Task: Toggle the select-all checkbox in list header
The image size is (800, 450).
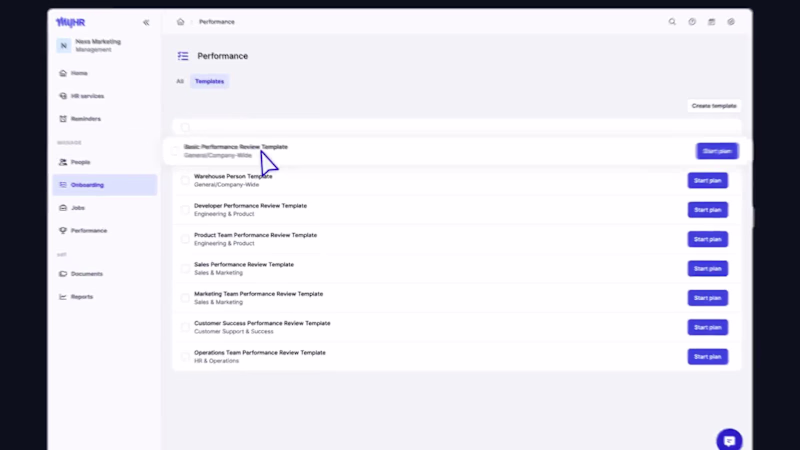Action: click(x=185, y=127)
